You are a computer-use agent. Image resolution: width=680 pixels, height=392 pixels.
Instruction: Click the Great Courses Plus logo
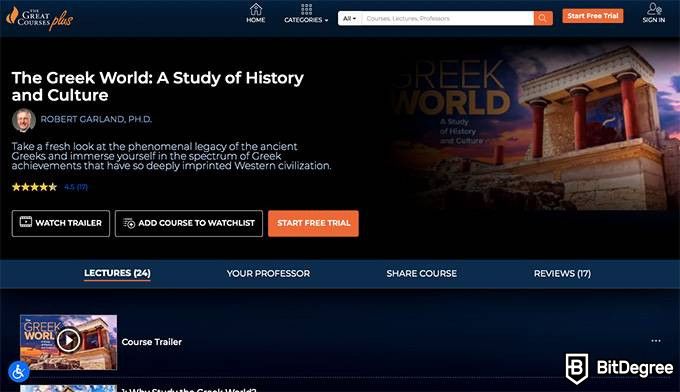click(39, 18)
